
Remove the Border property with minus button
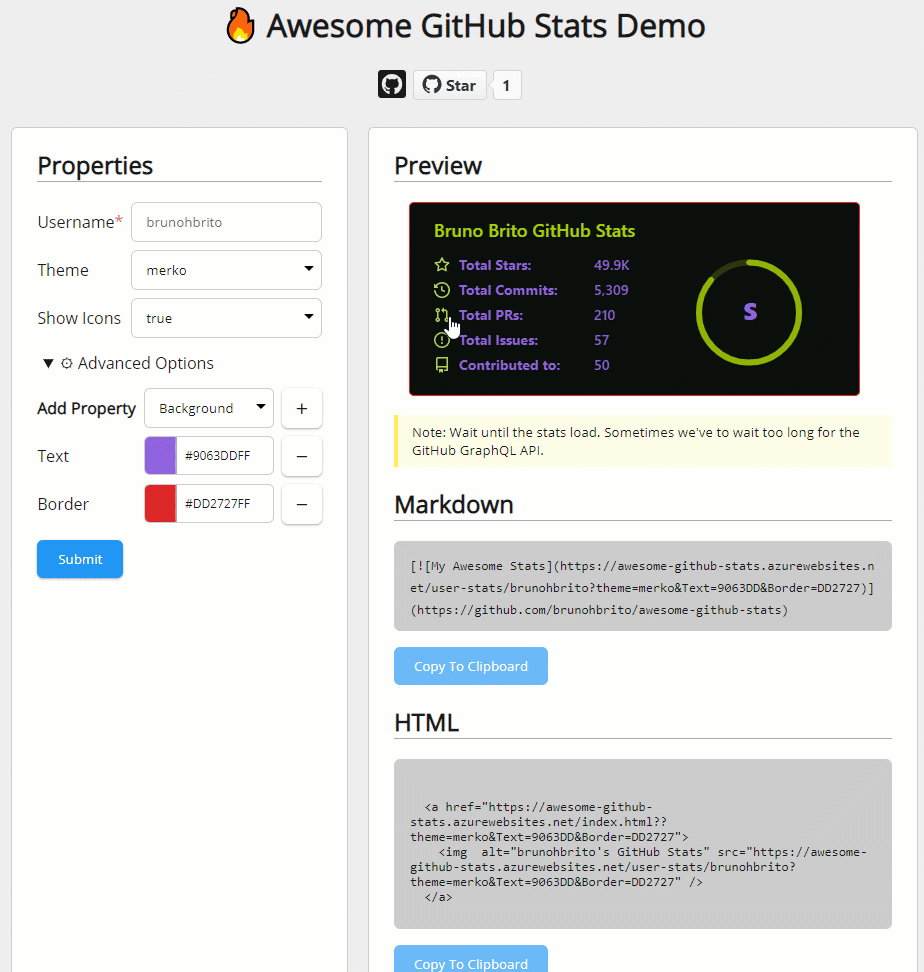302,504
